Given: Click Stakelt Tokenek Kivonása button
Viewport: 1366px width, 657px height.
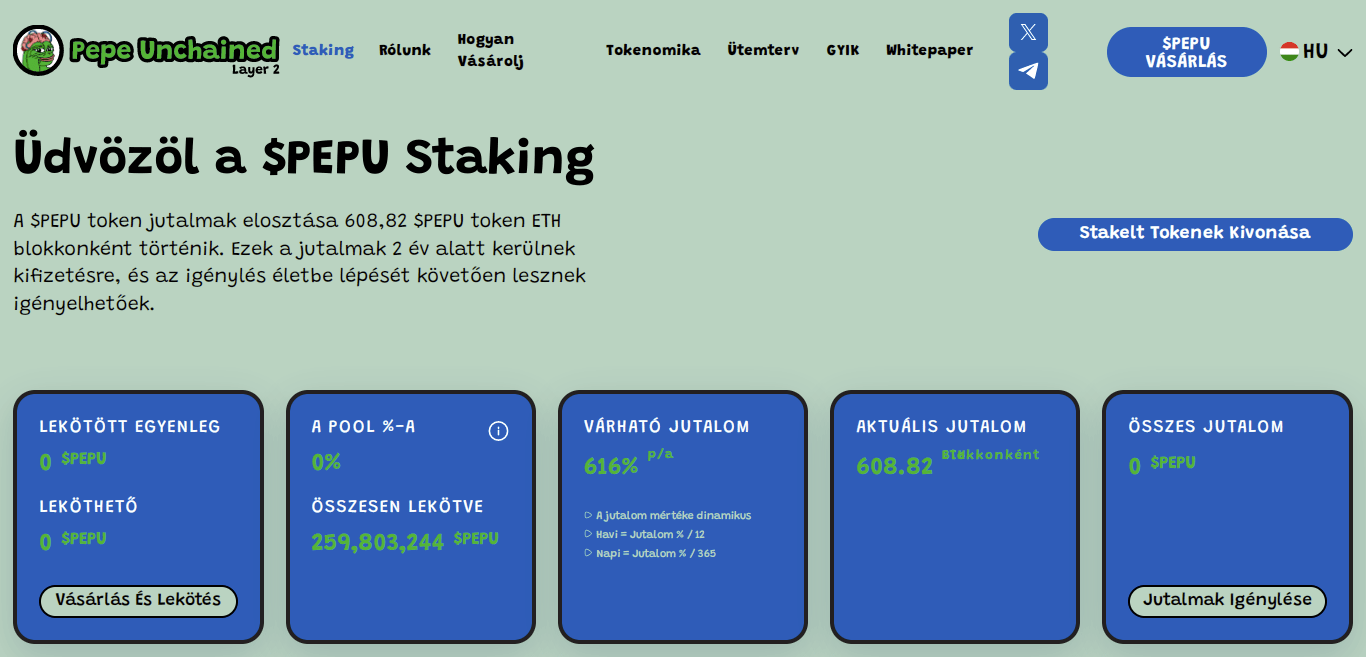Looking at the screenshot, I should click(1195, 234).
